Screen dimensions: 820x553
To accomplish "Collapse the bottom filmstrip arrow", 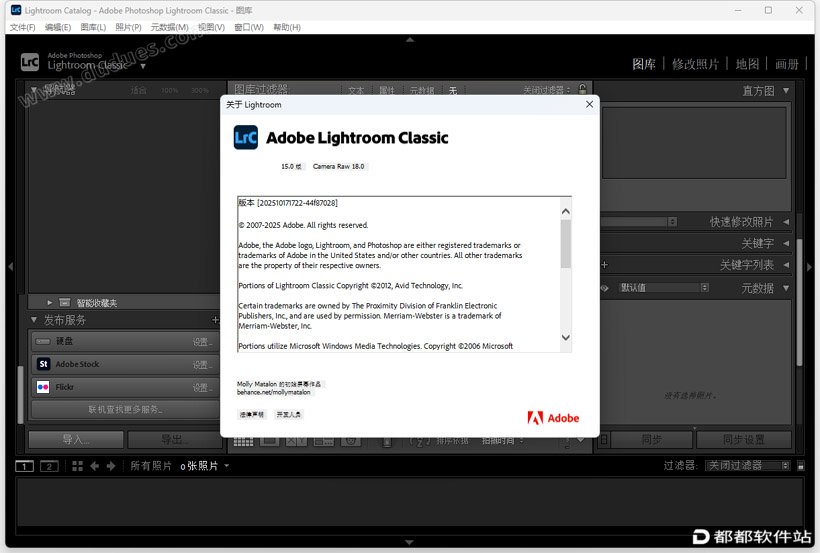I will 409,543.
